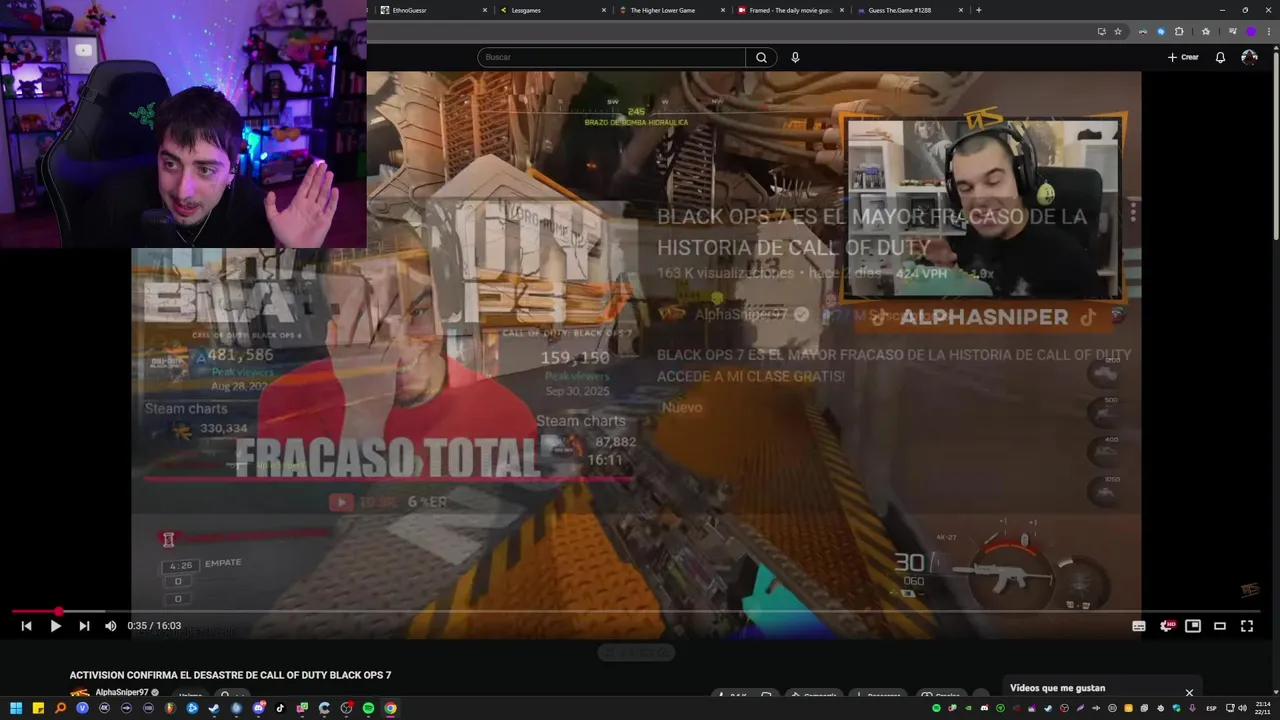Seek on the red video progress bar
The image size is (1280, 720).
coord(636,611)
